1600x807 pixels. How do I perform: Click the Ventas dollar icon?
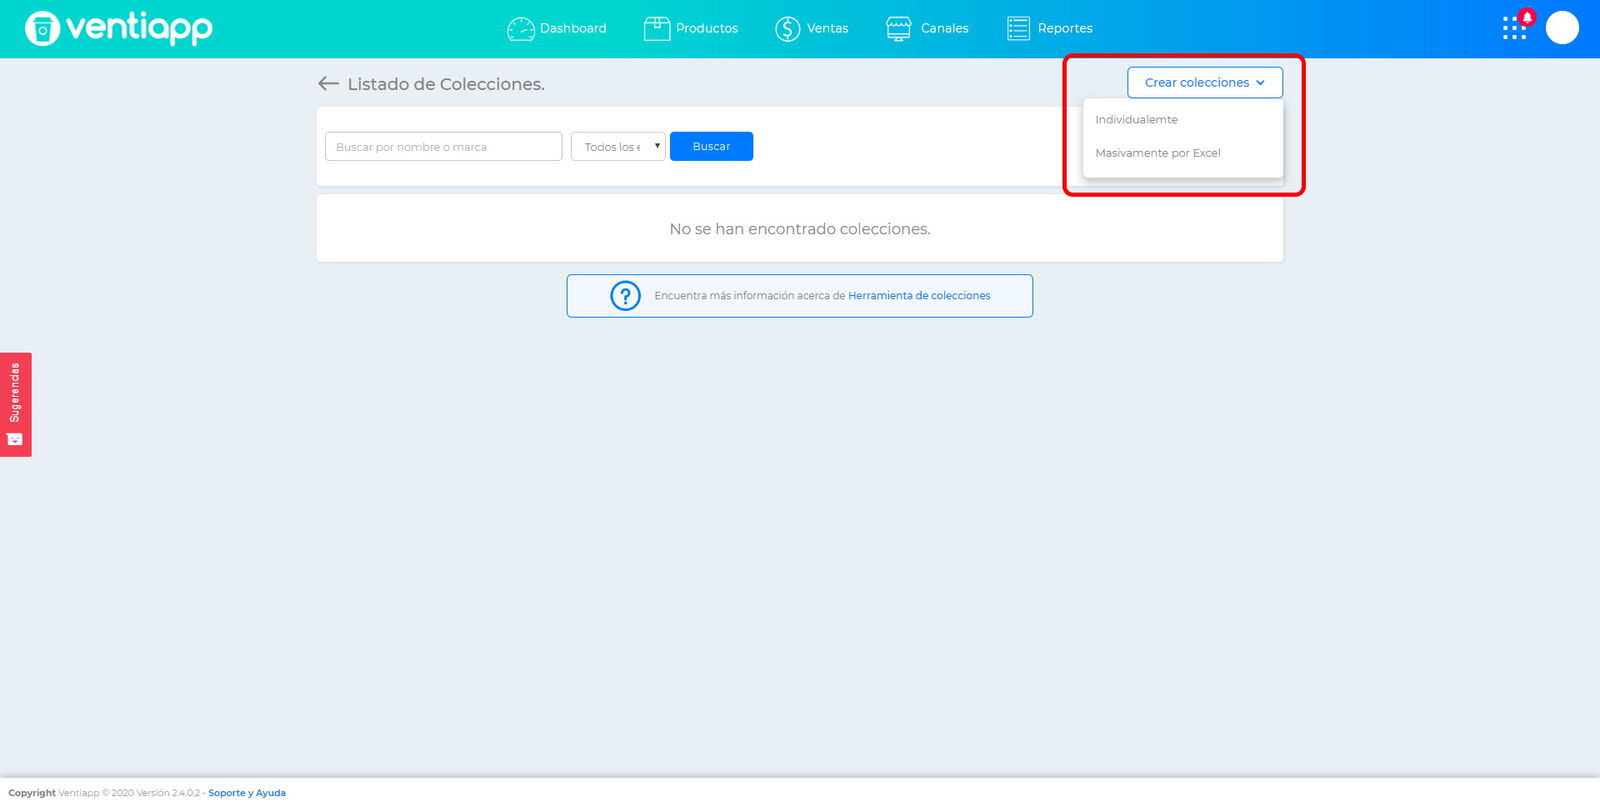point(788,29)
